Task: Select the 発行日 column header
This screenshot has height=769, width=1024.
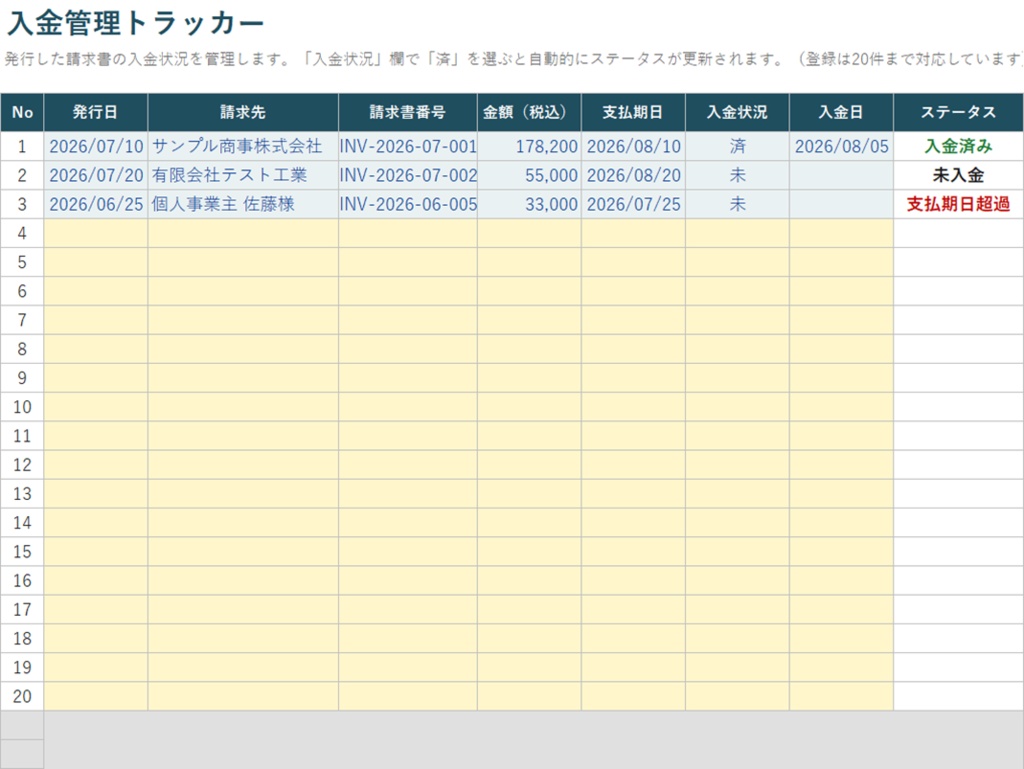Action: pyautogui.click(x=95, y=112)
